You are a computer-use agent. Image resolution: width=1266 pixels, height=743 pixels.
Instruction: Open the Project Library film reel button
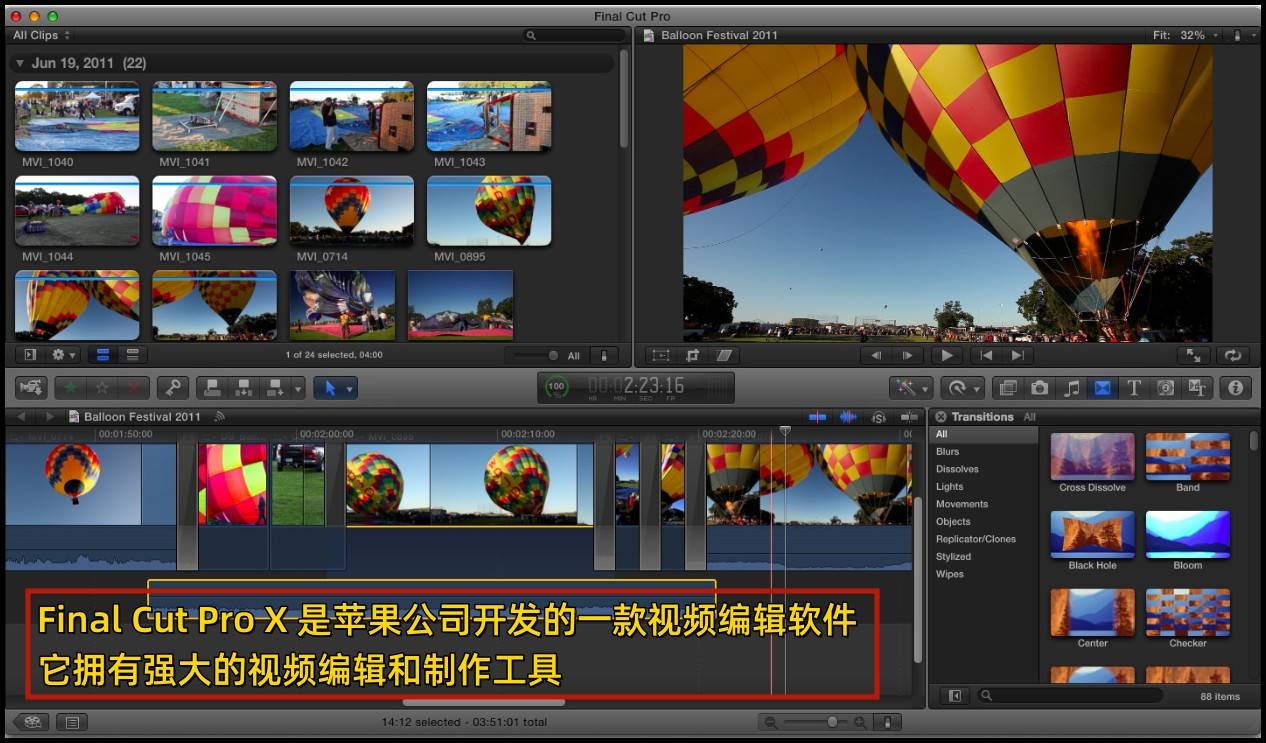point(32,721)
